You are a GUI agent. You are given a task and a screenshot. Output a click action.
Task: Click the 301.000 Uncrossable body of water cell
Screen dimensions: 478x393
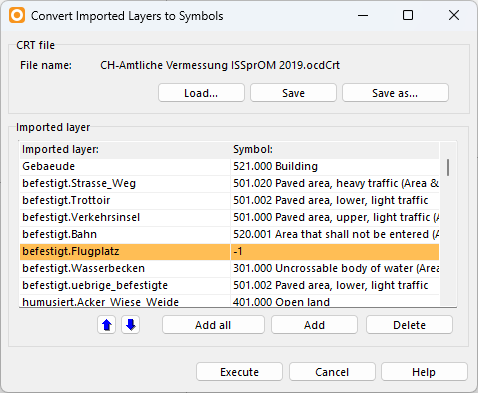pos(335,268)
